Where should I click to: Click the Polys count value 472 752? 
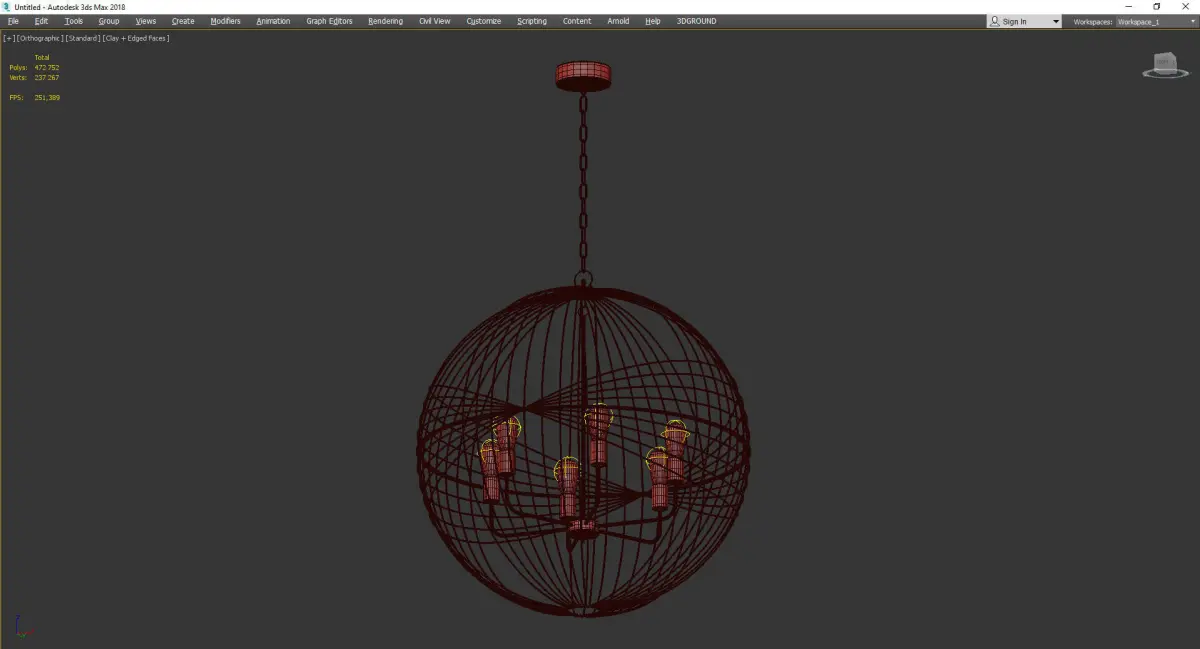pos(46,68)
